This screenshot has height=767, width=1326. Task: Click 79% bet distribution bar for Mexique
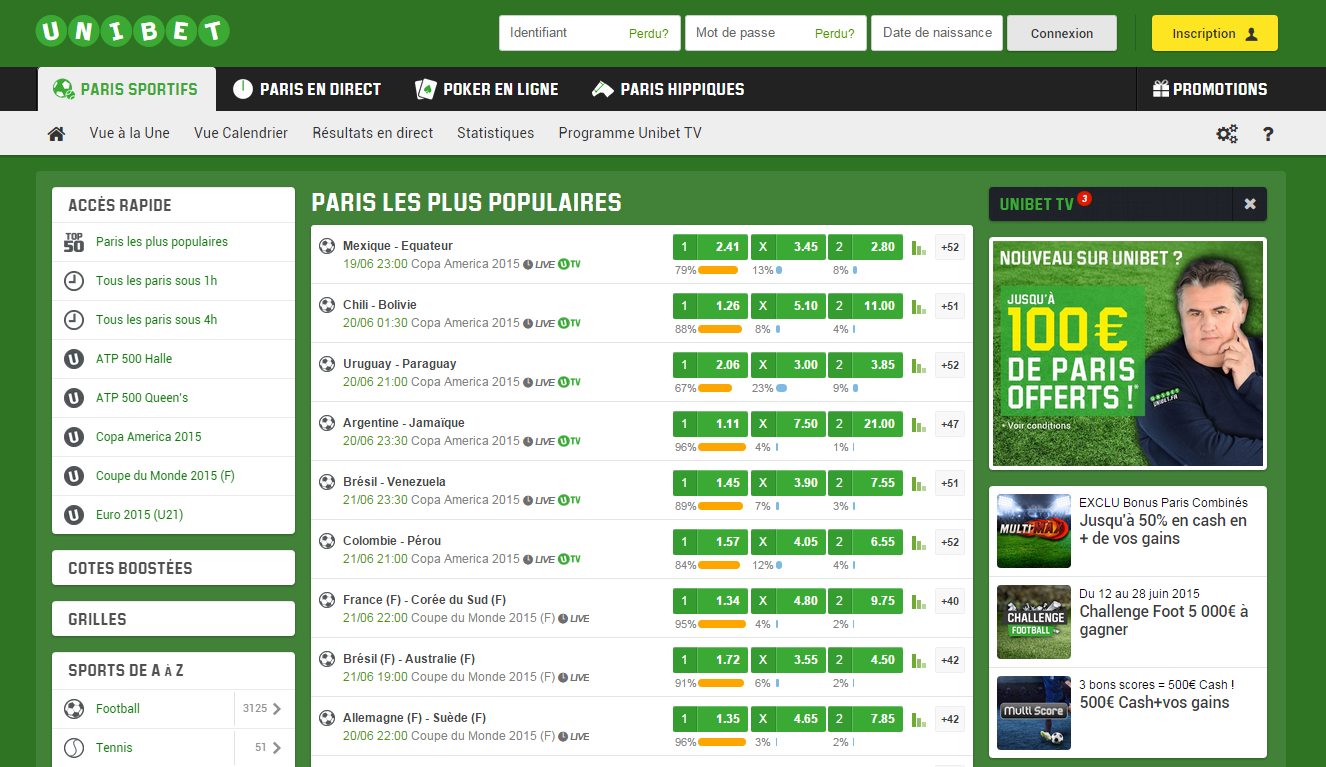click(x=718, y=270)
